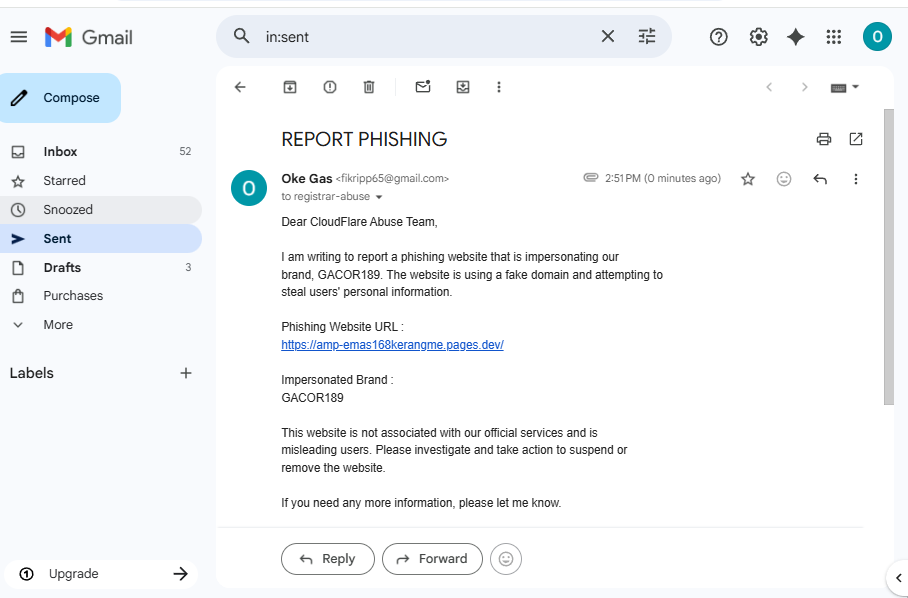Open Settings gear icon

(x=758, y=37)
